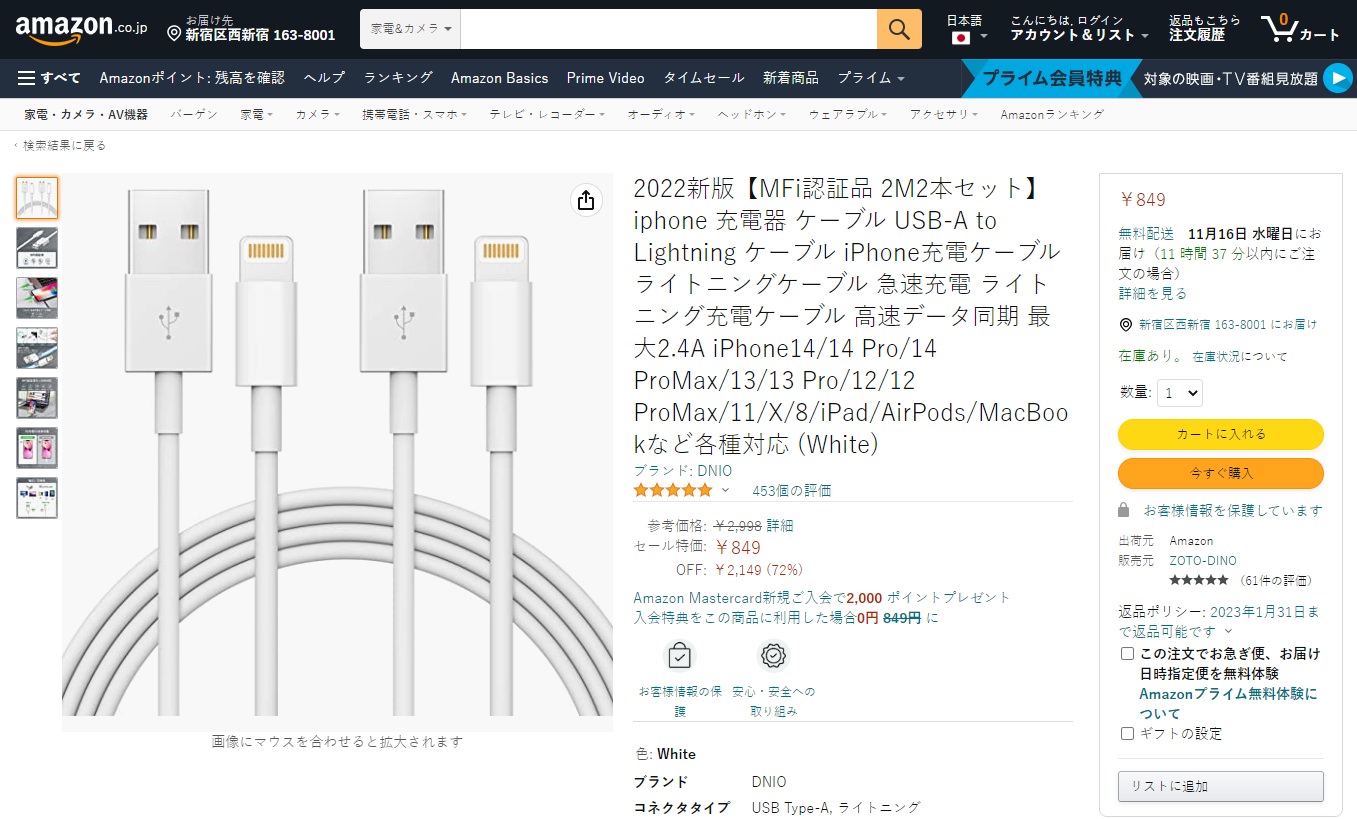Click the お客様情報の保護 shield icon

point(679,654)
